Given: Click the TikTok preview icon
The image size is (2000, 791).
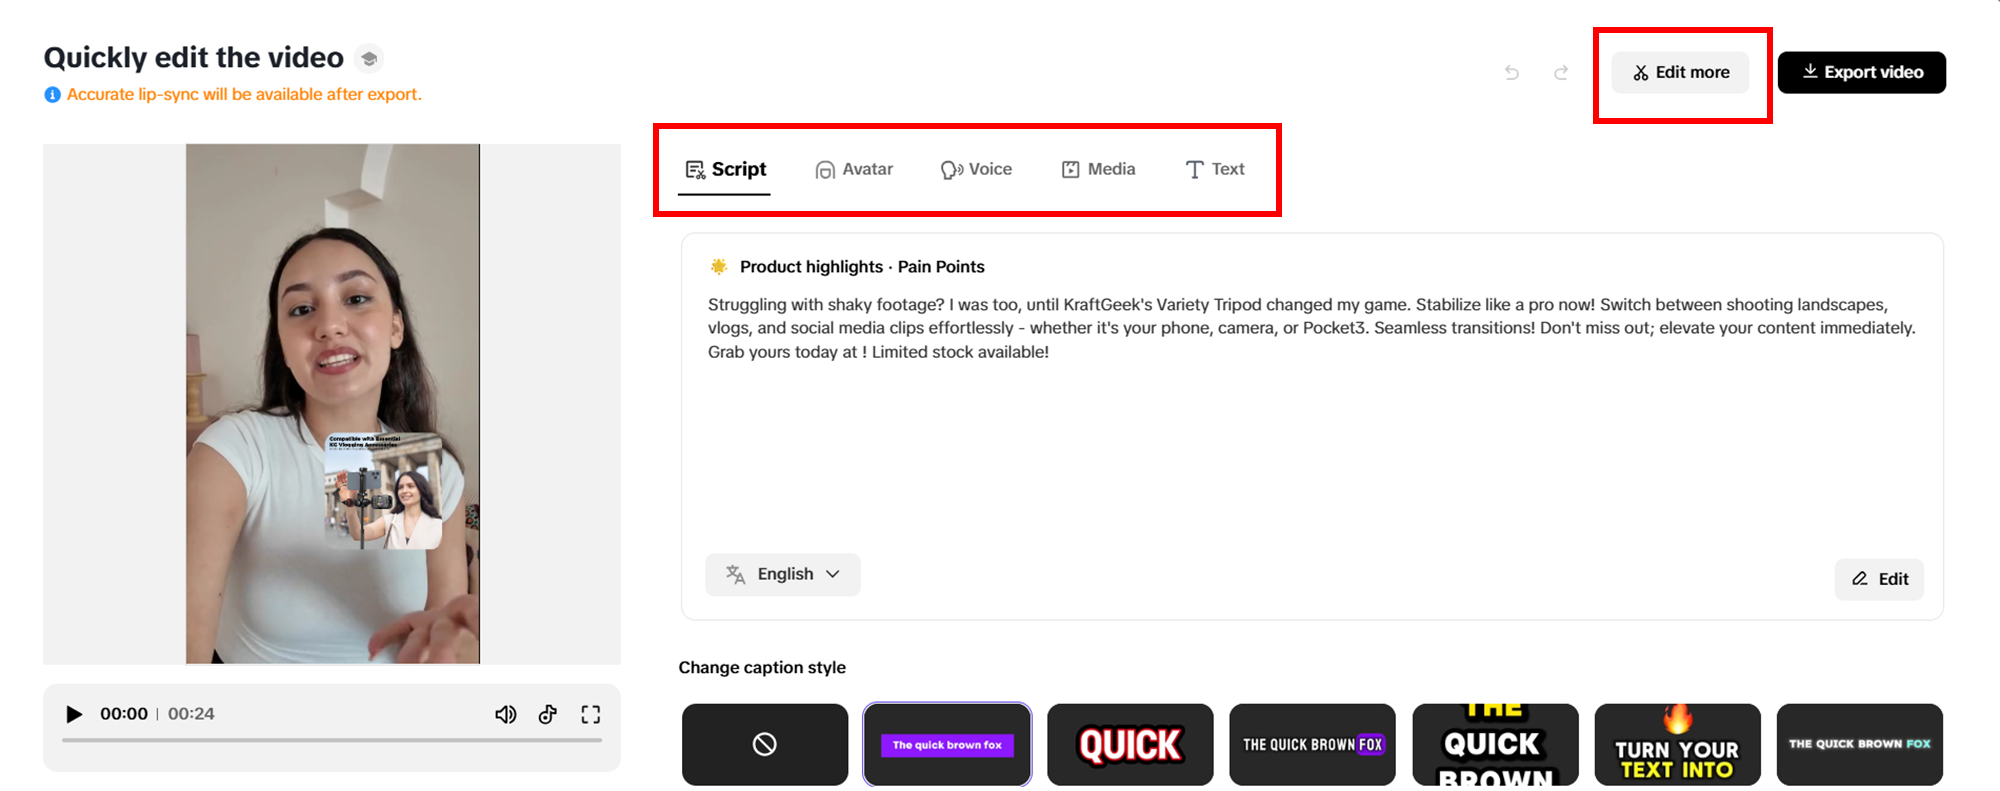Looking at the screenshot, I should (x=548, y=714).
